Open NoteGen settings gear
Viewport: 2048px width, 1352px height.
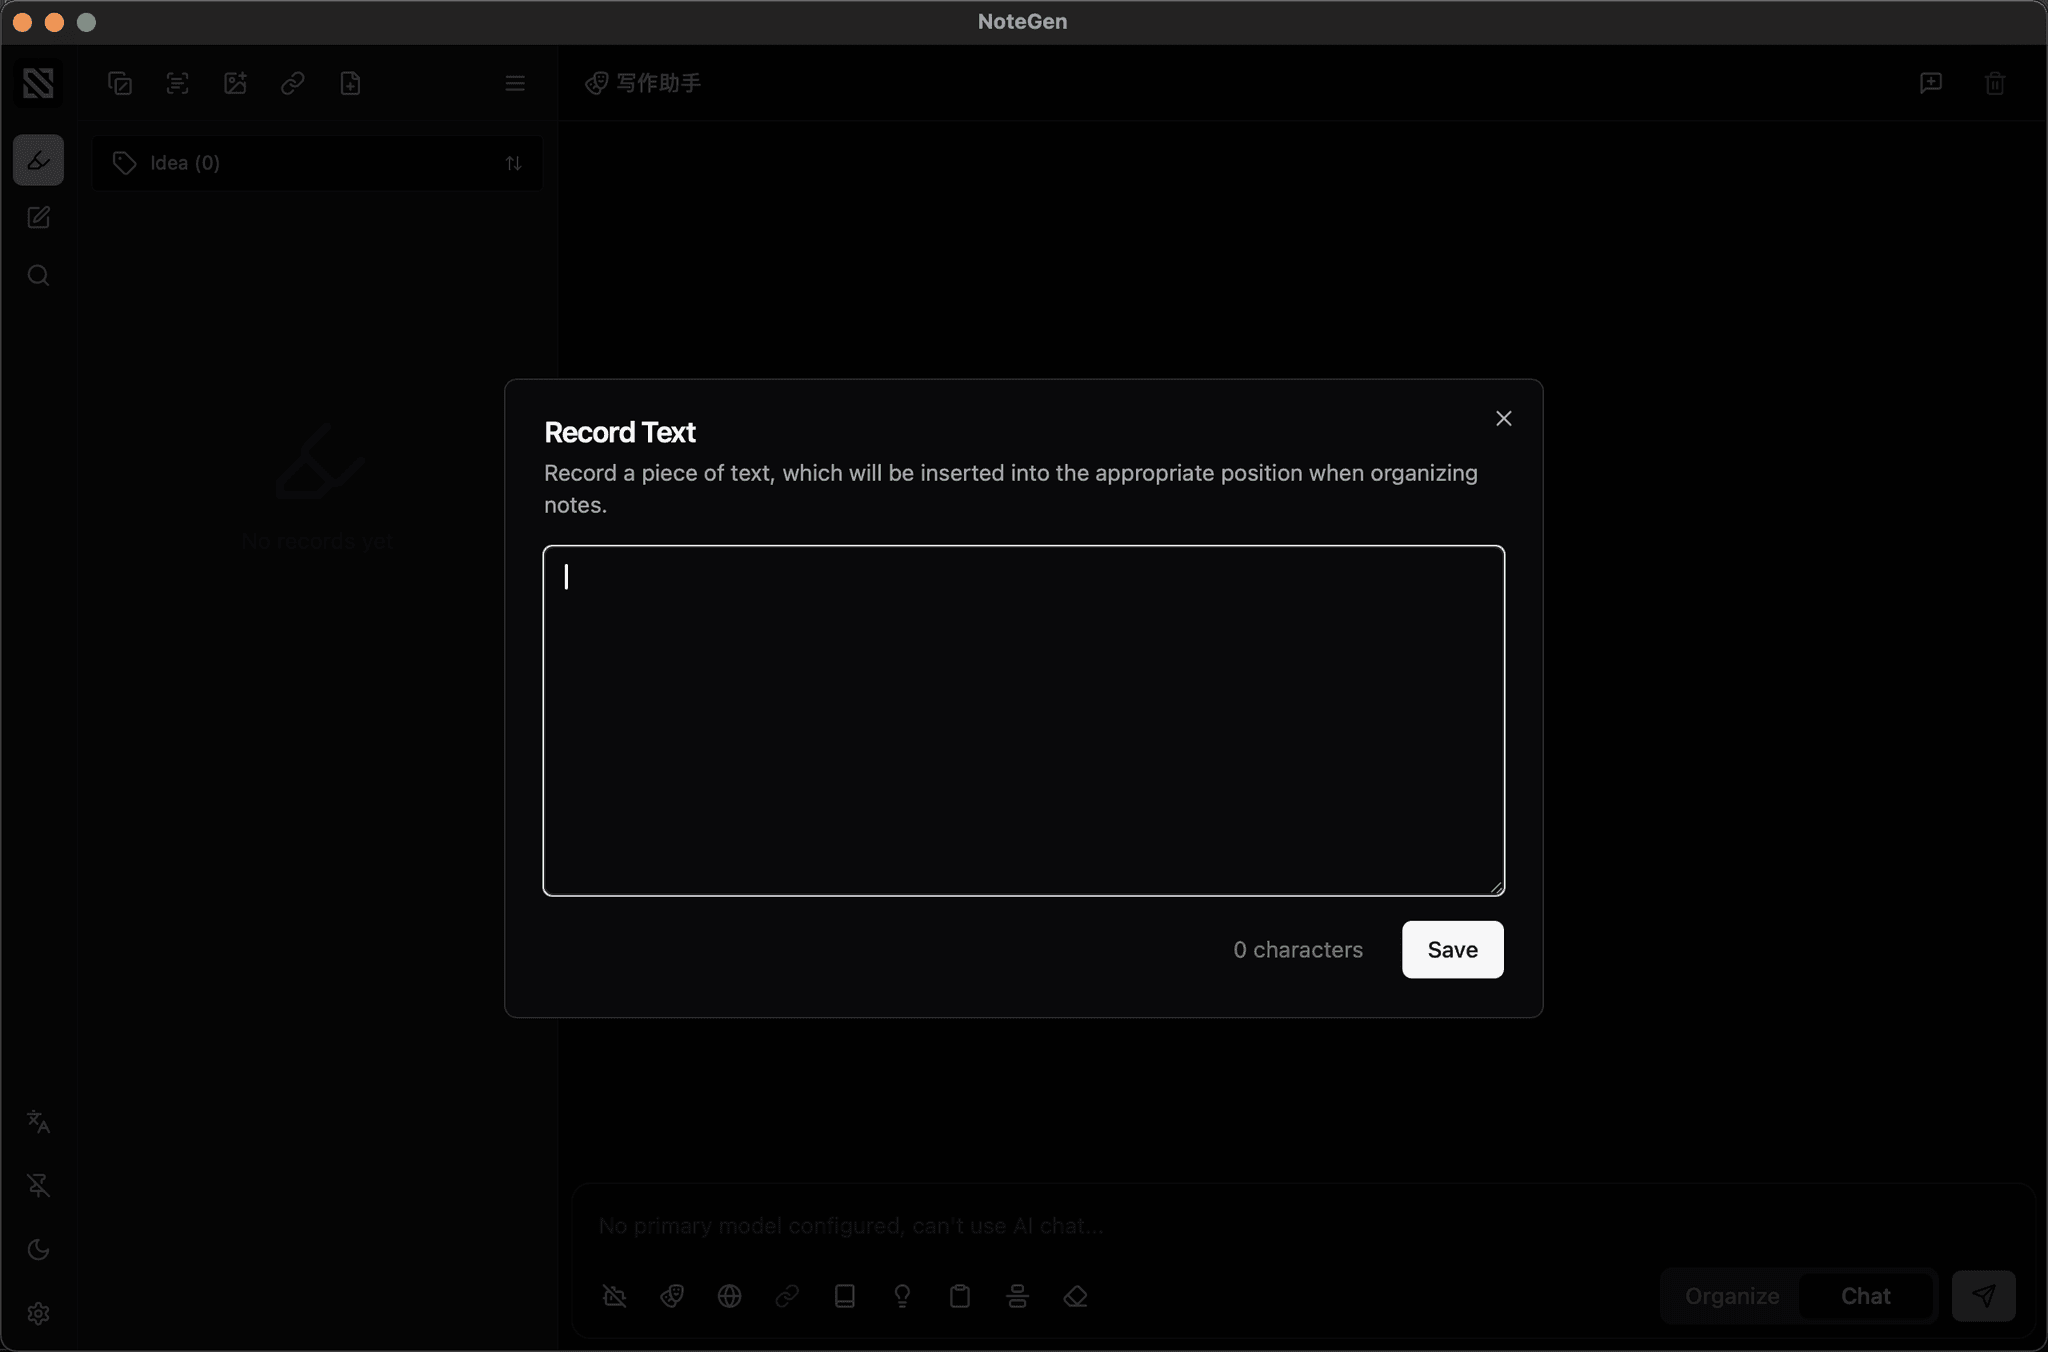(x=39, y=1313)
